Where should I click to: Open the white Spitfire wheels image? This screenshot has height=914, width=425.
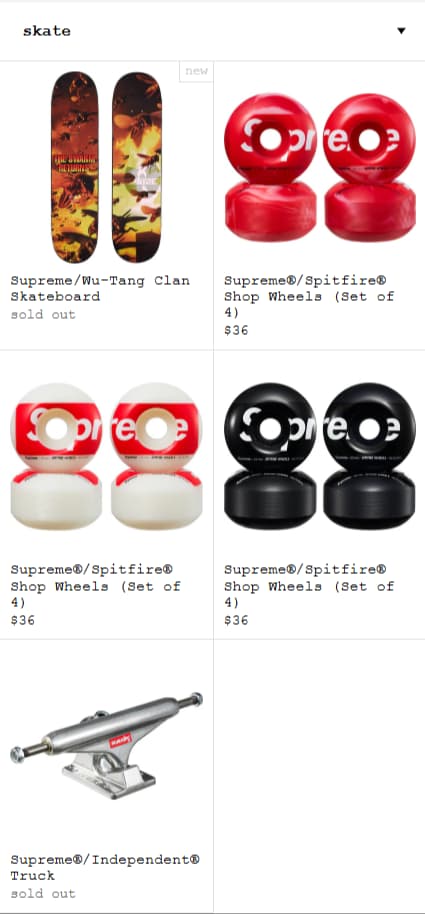coord(106,456)
